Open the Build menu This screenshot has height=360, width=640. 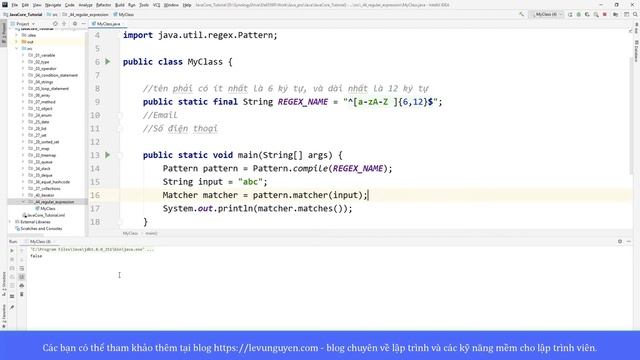click(x=120, y=5)
